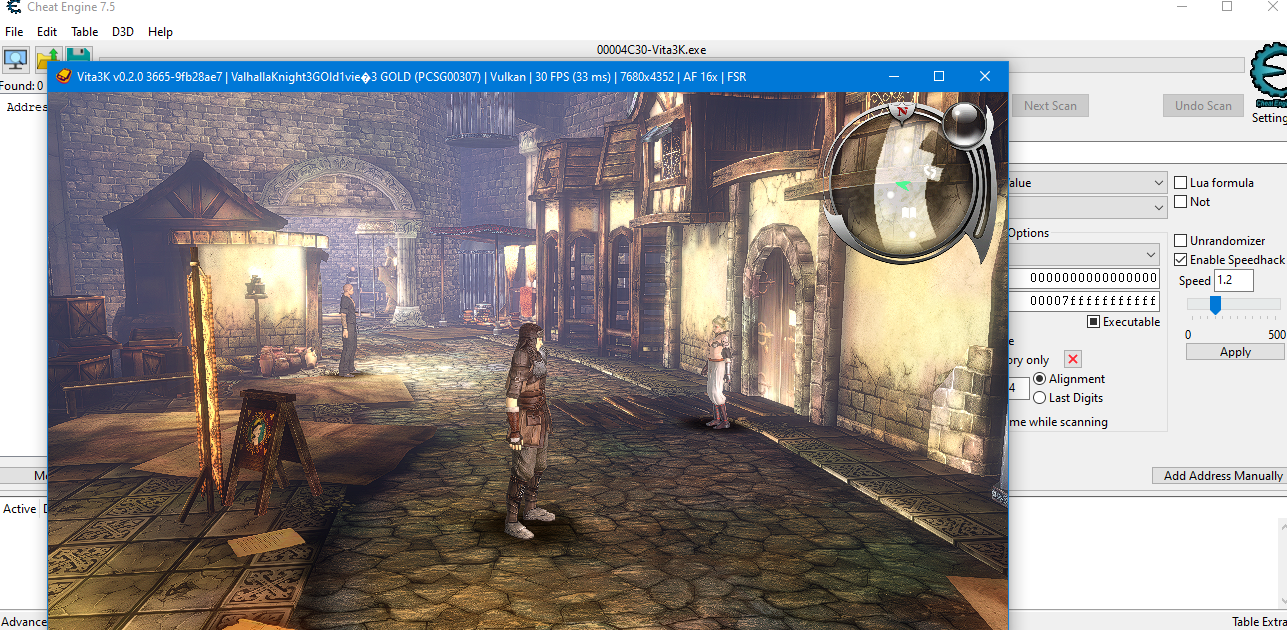Toggle the Executable checkbox

coord(1094,322)
